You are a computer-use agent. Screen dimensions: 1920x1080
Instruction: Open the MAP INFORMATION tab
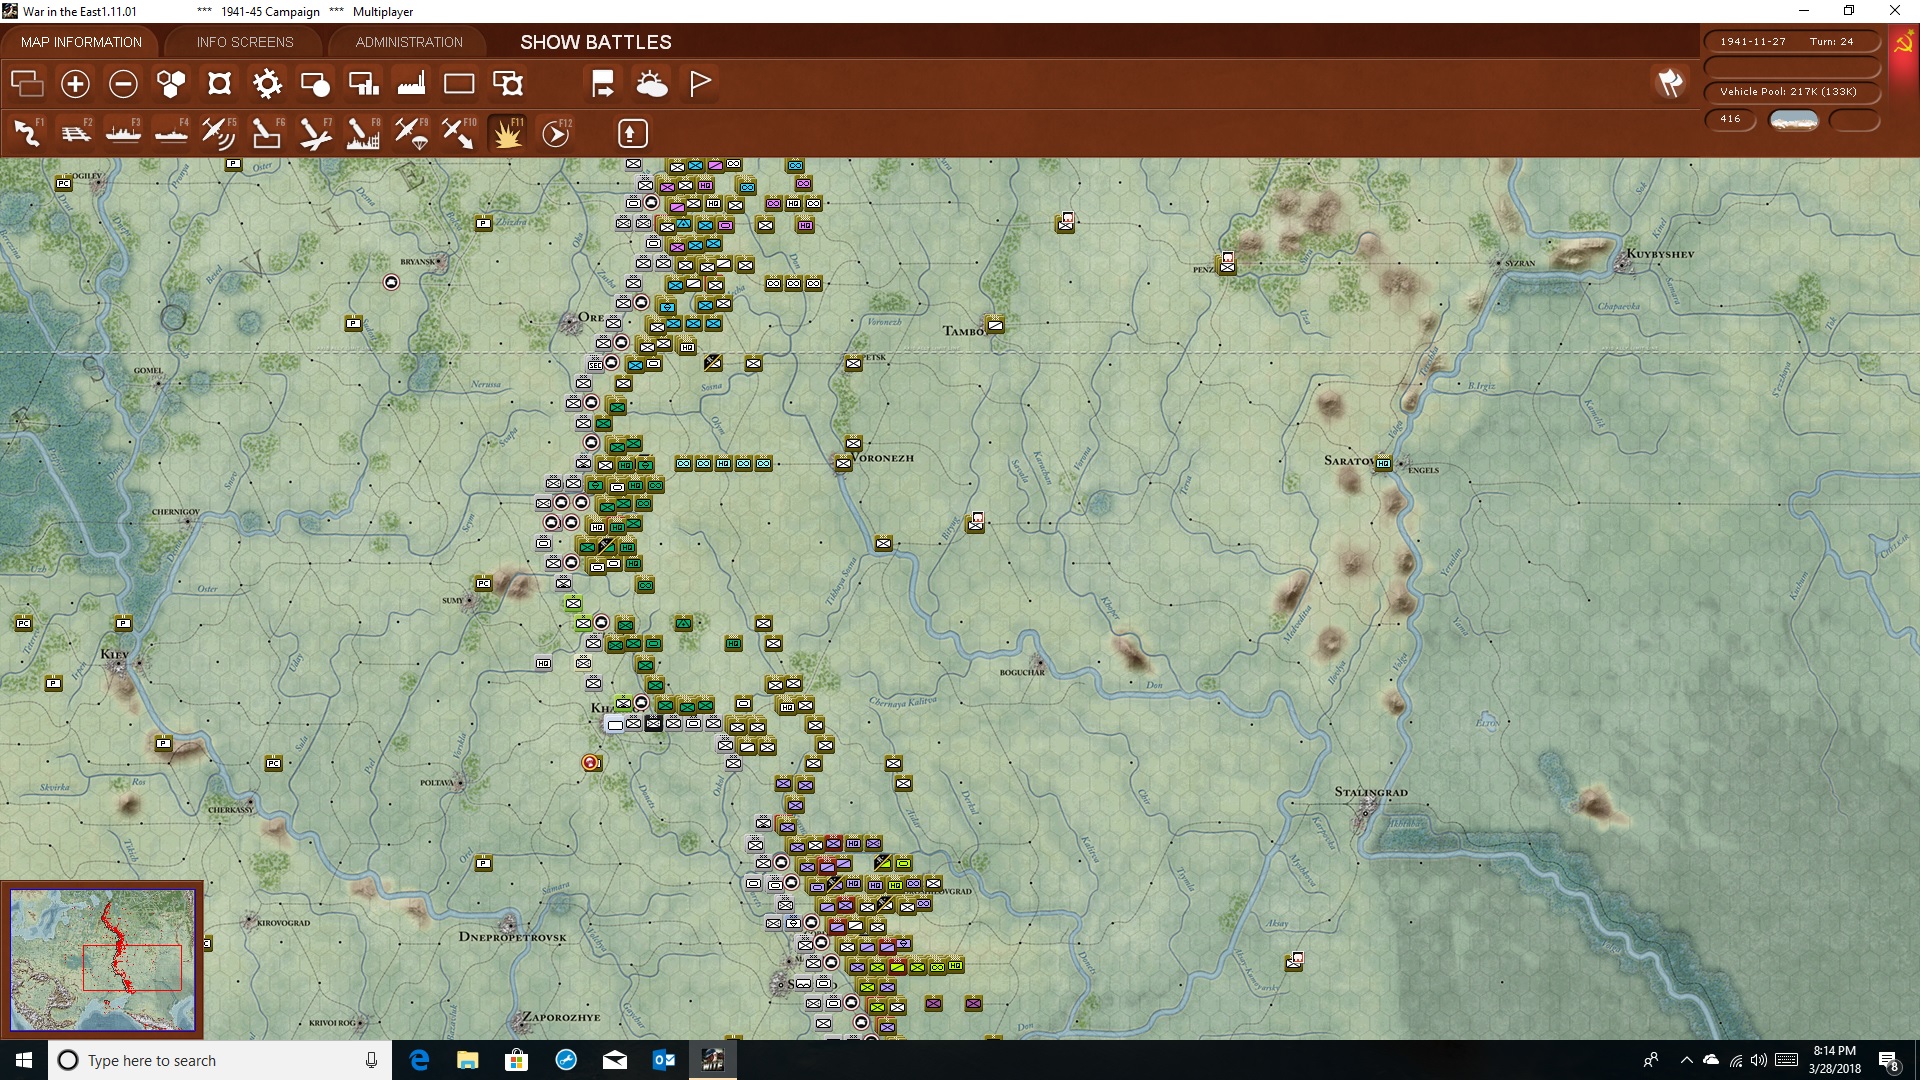point(81,42)
